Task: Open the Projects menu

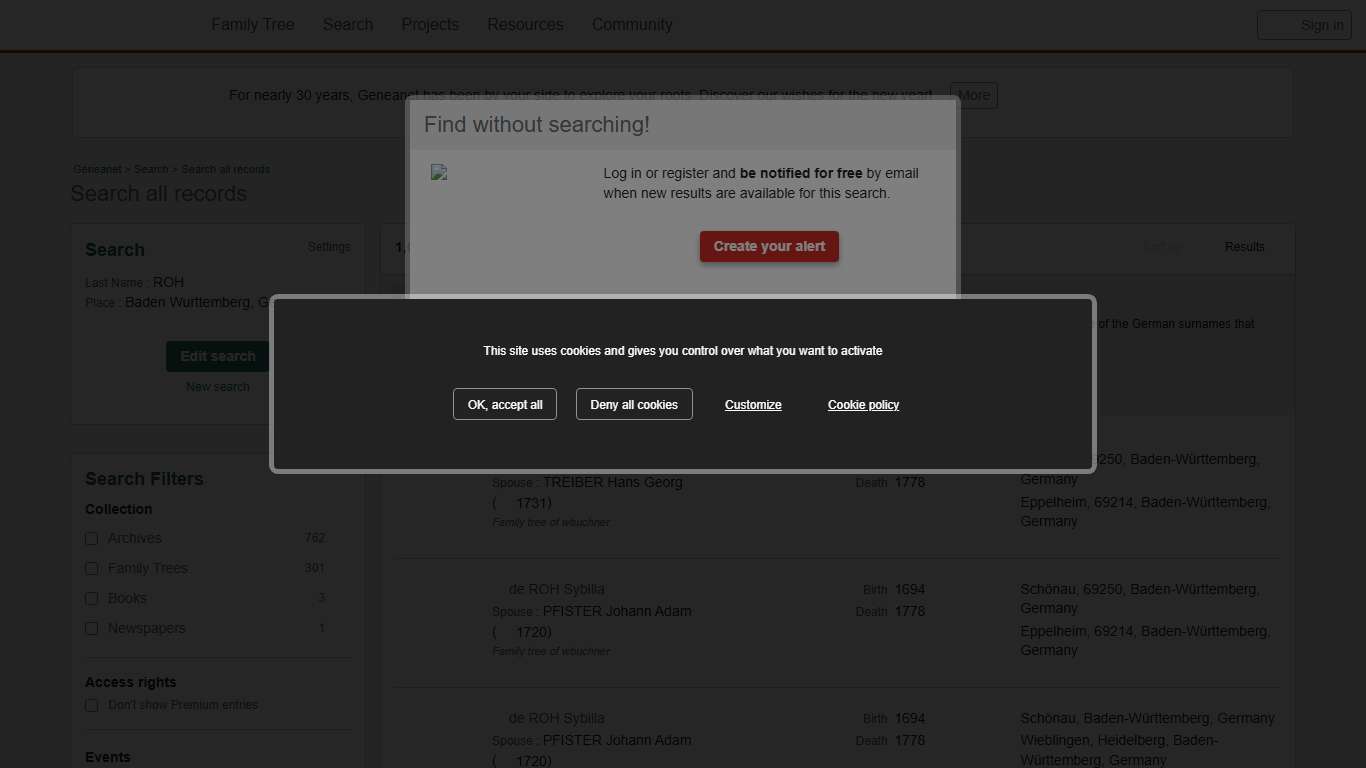Action: tap(430, 25)
